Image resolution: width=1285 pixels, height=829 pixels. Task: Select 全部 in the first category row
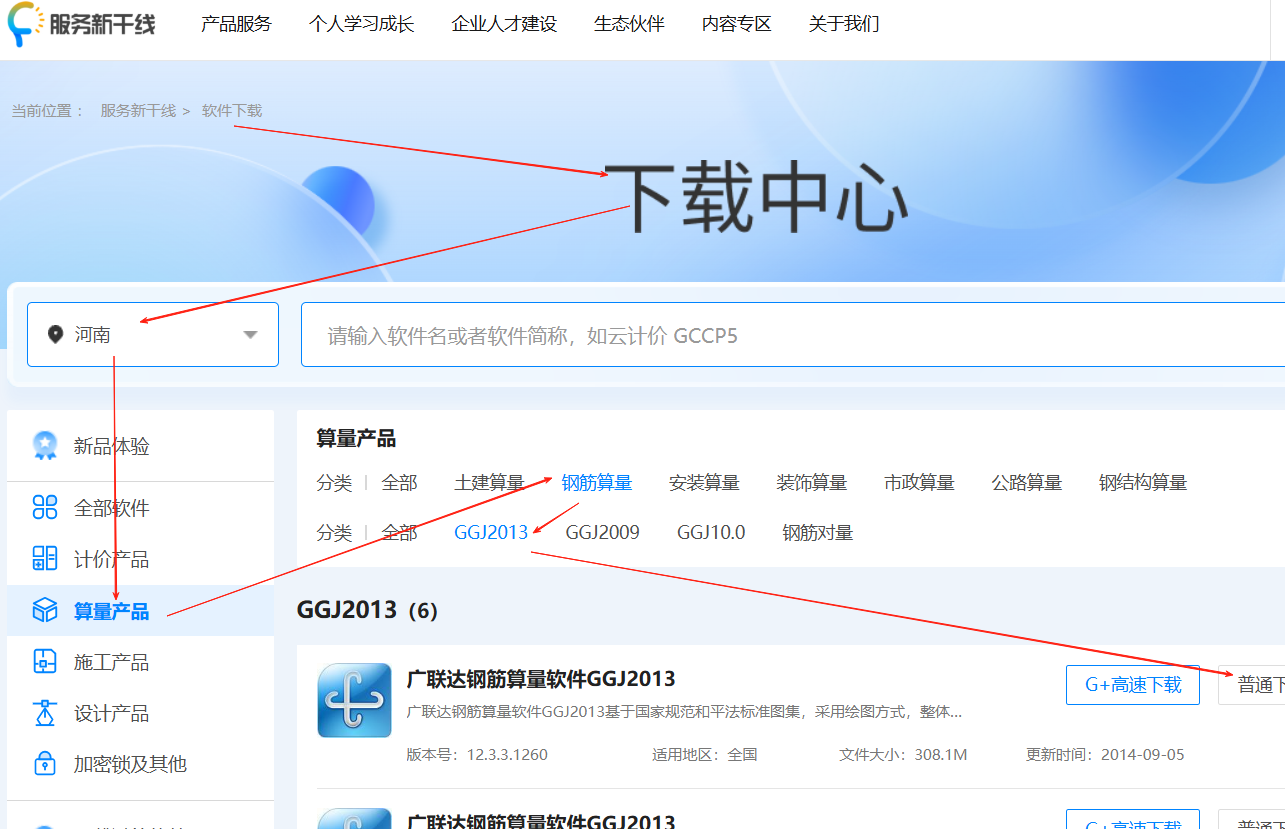[399, 483]
